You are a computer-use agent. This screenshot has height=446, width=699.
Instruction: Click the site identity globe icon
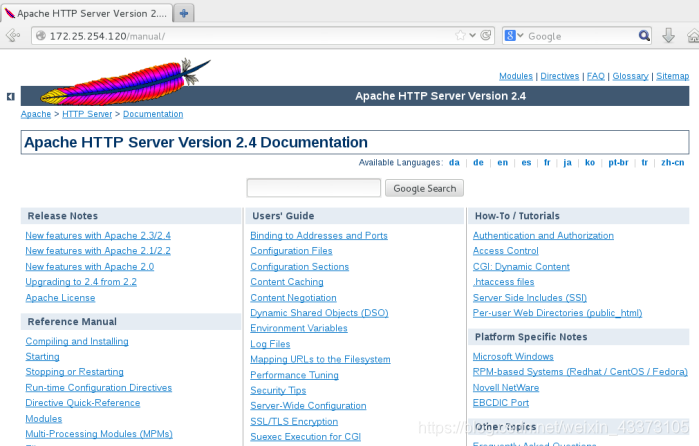(41, 36)
